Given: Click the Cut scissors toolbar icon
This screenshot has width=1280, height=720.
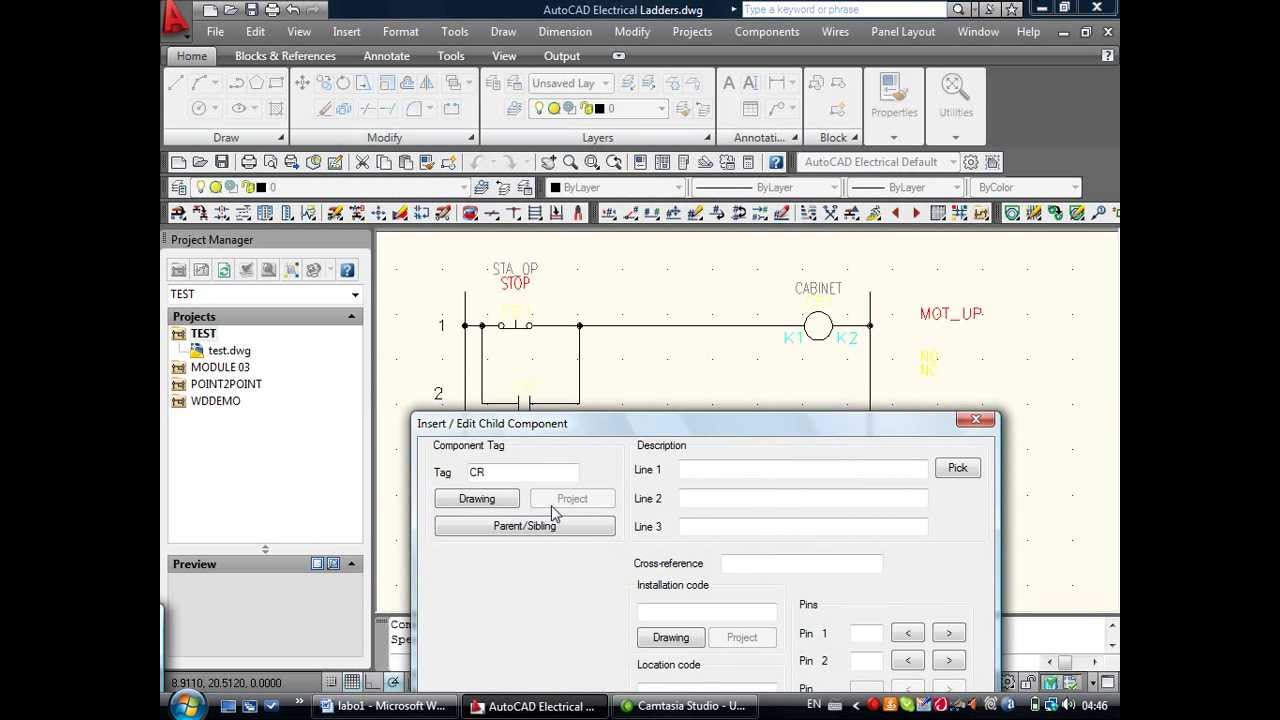Looking at the screenshot, I should (x=362, y=162).
